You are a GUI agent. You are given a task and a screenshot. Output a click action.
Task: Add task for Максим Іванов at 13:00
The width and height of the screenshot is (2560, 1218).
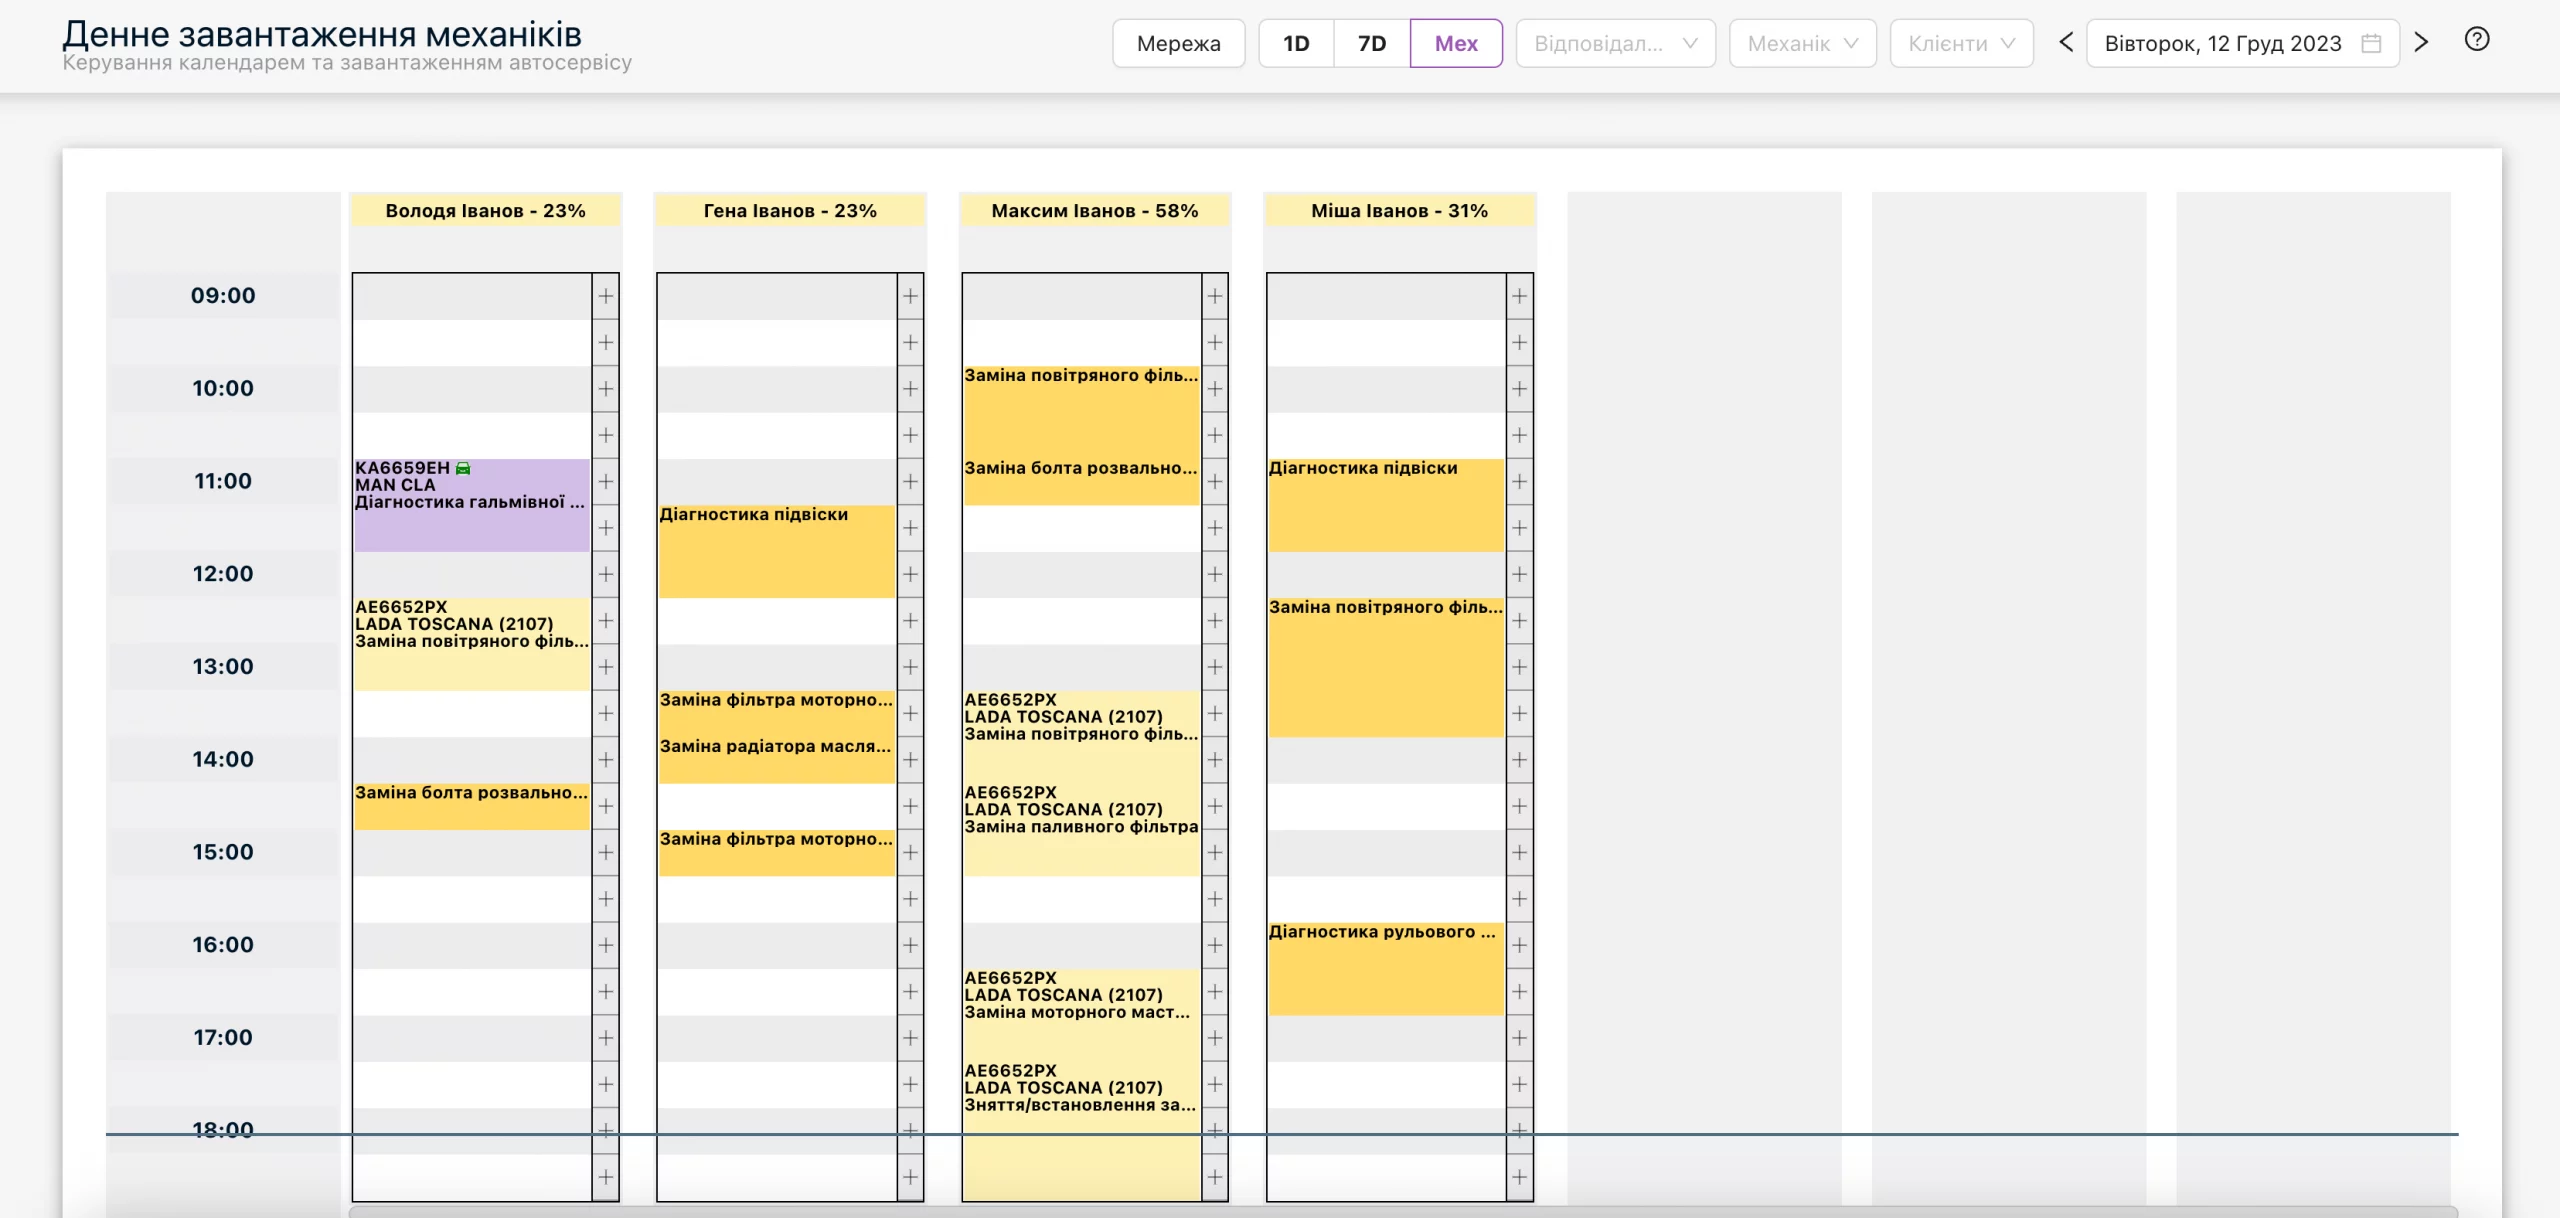click(1215, 667)
